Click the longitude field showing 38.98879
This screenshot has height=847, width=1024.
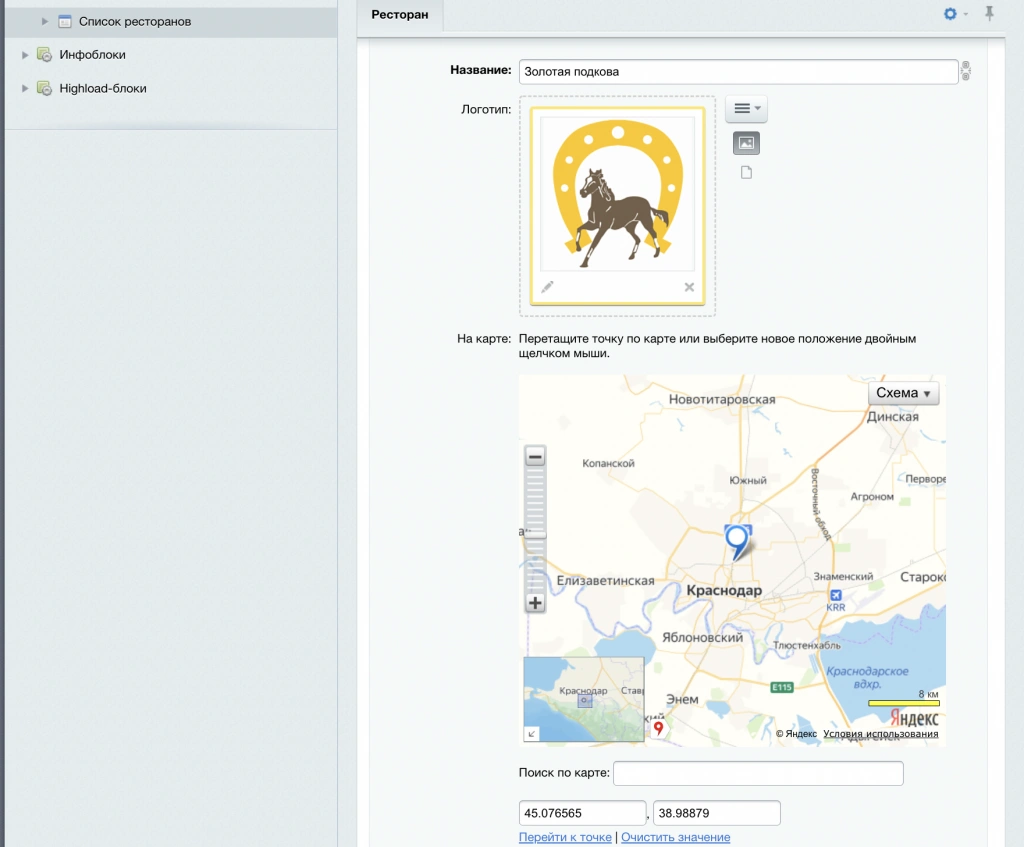[x=716, y=813]
